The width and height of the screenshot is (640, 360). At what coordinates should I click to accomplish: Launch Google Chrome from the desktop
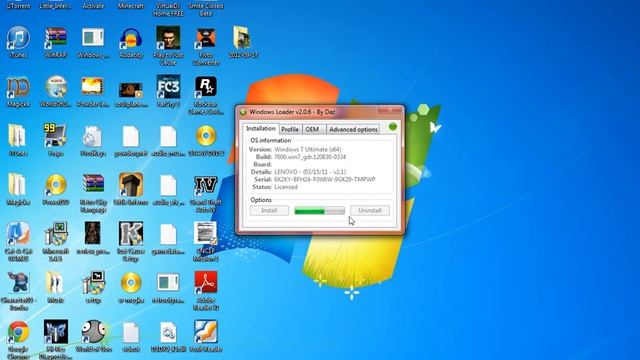(x=18, y=332)
